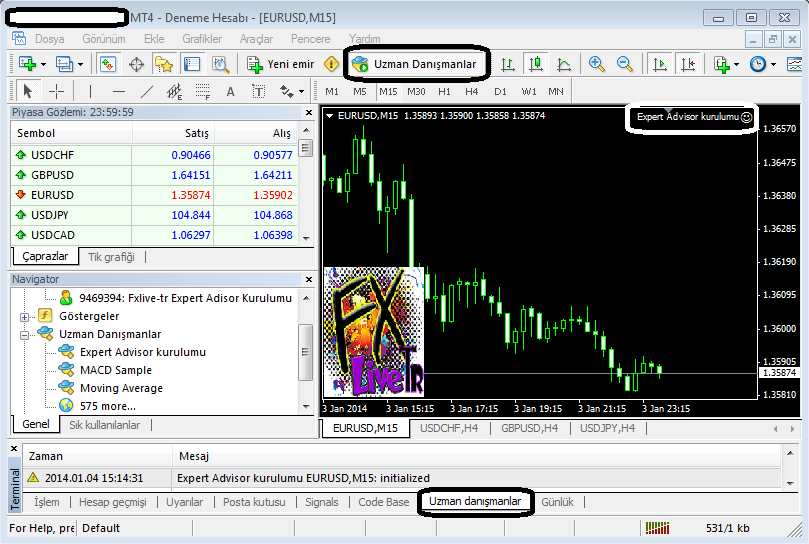
Task: Click the New Chart icon
Action: [27, 64]
